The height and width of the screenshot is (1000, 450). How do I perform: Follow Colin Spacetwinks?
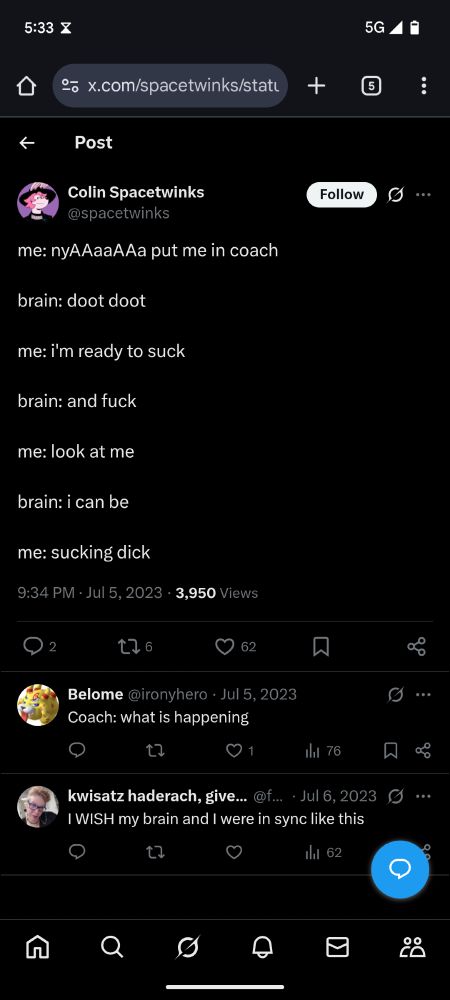(342, 195)
